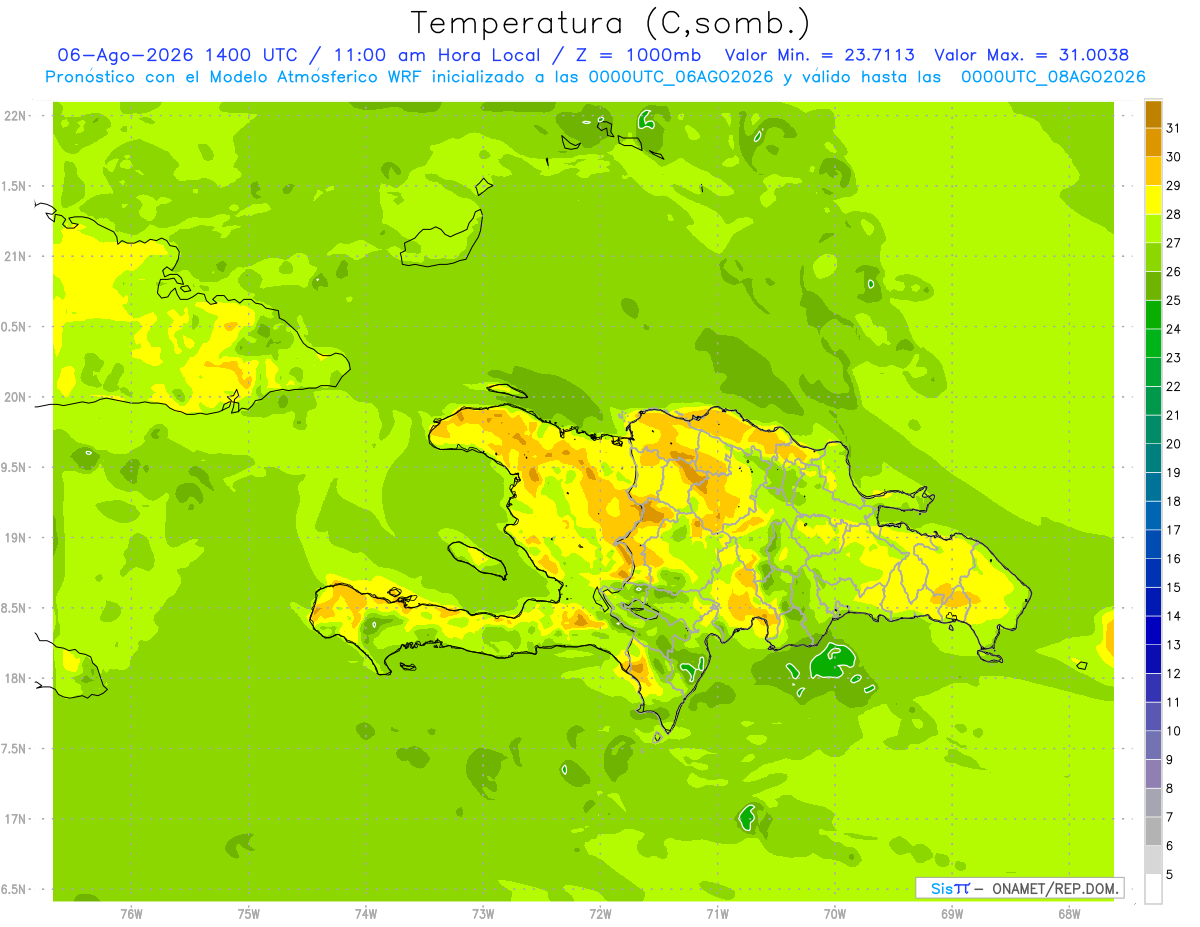Click the '70W' longitude axis label
This screenshot has width=1200, height=927.
pyautogui.click(x=835, y=915)
